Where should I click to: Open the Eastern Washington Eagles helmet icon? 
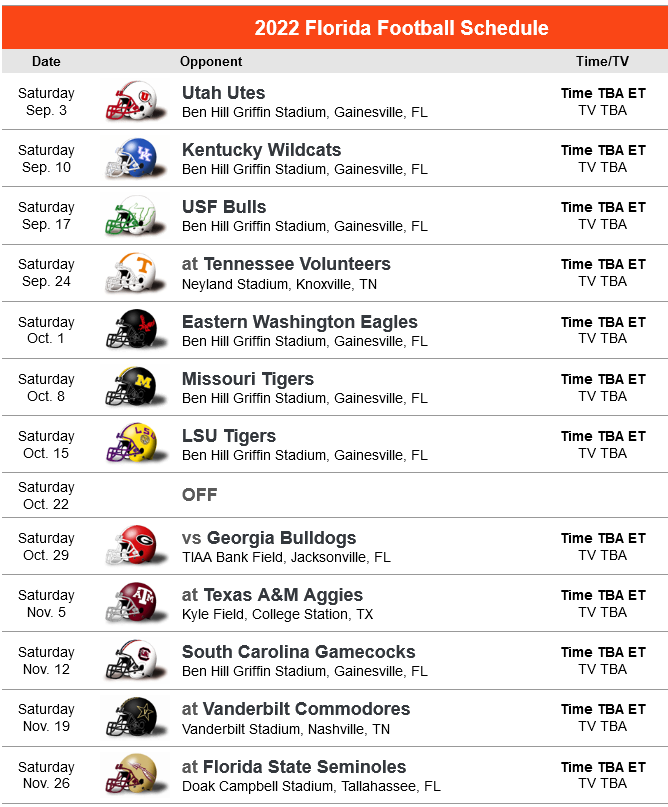tap(135, 329)
